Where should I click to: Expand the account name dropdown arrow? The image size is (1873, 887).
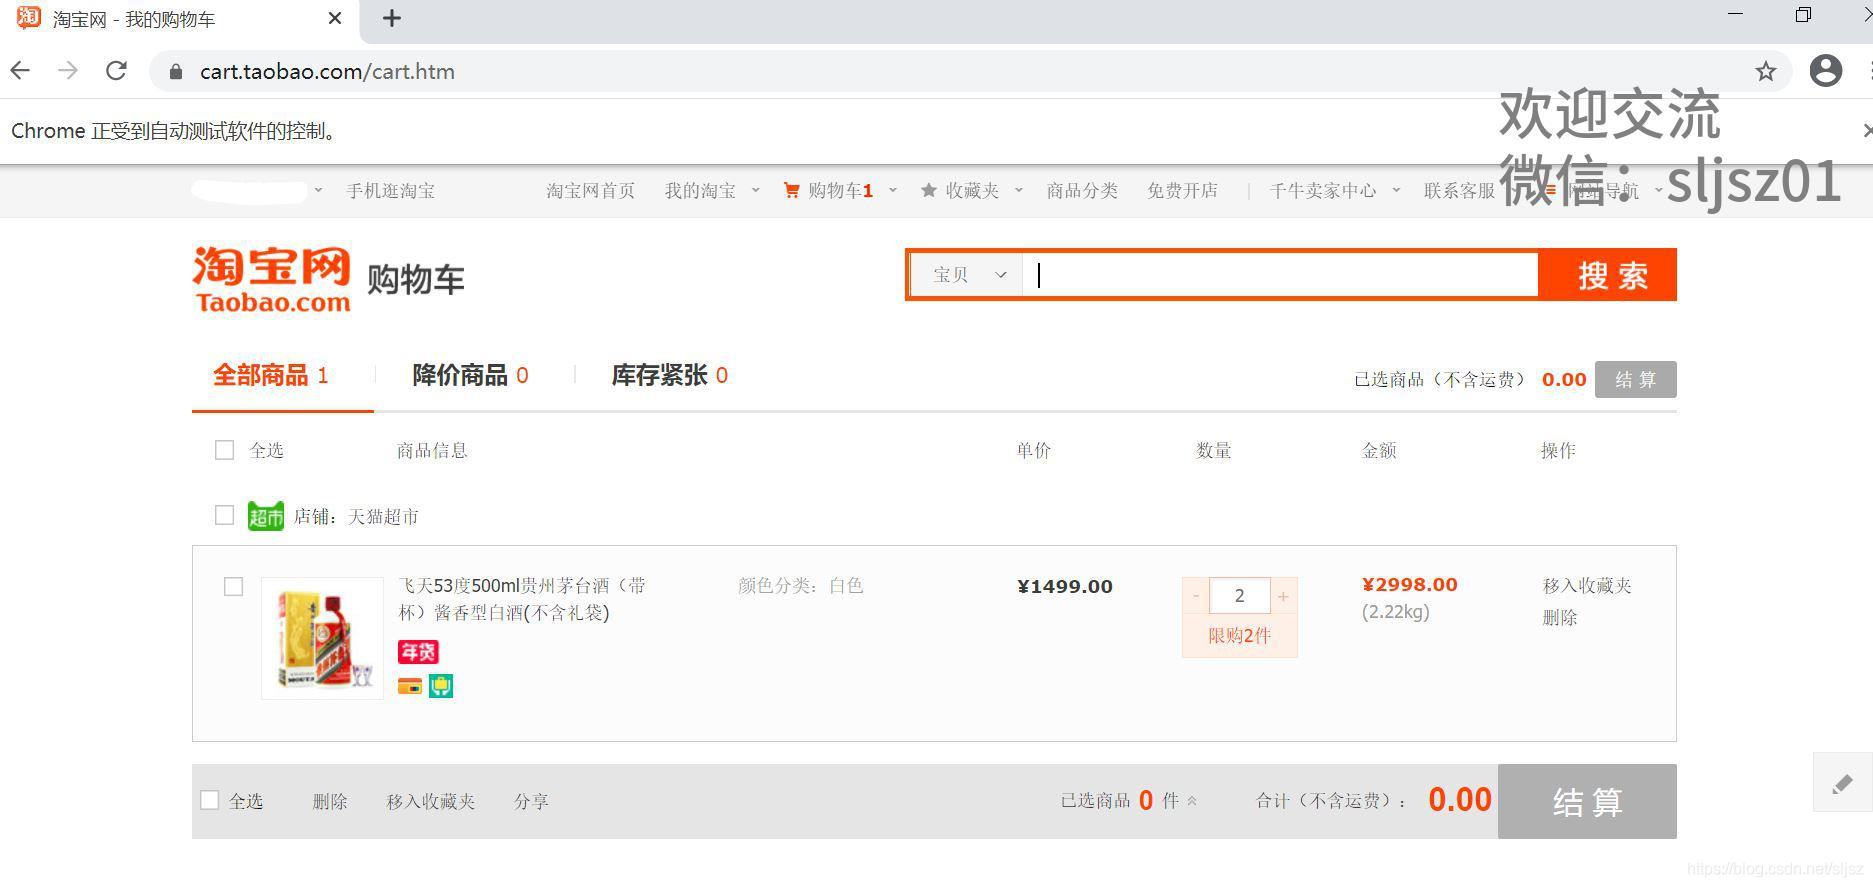click(x=318, y=189)
